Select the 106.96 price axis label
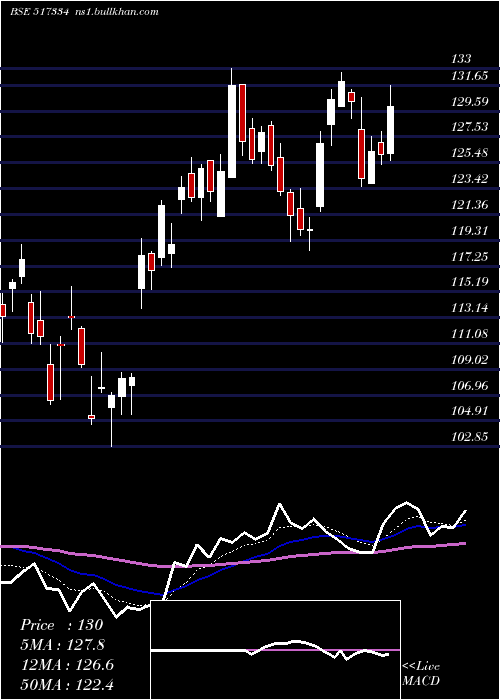Viewport: 500px width, 700px height. point(470,385)
